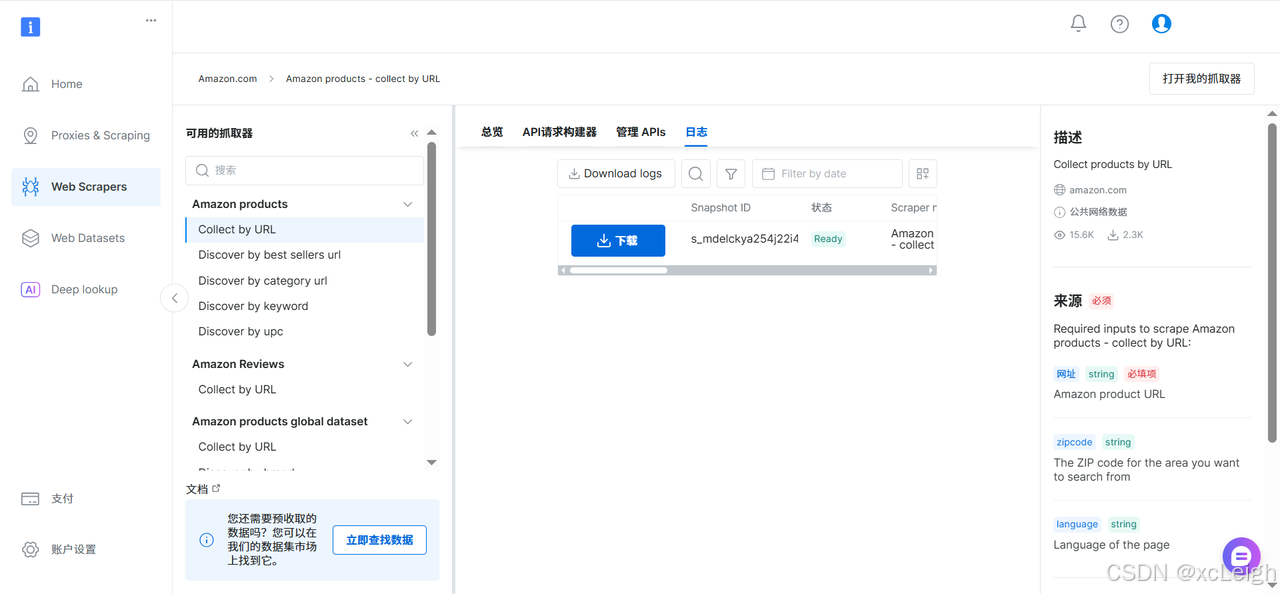This screenshot has height=594, width=1280.
Task: Click the 2.3K downloads count
Action: pyautogui.click(x=1133, y=235)
